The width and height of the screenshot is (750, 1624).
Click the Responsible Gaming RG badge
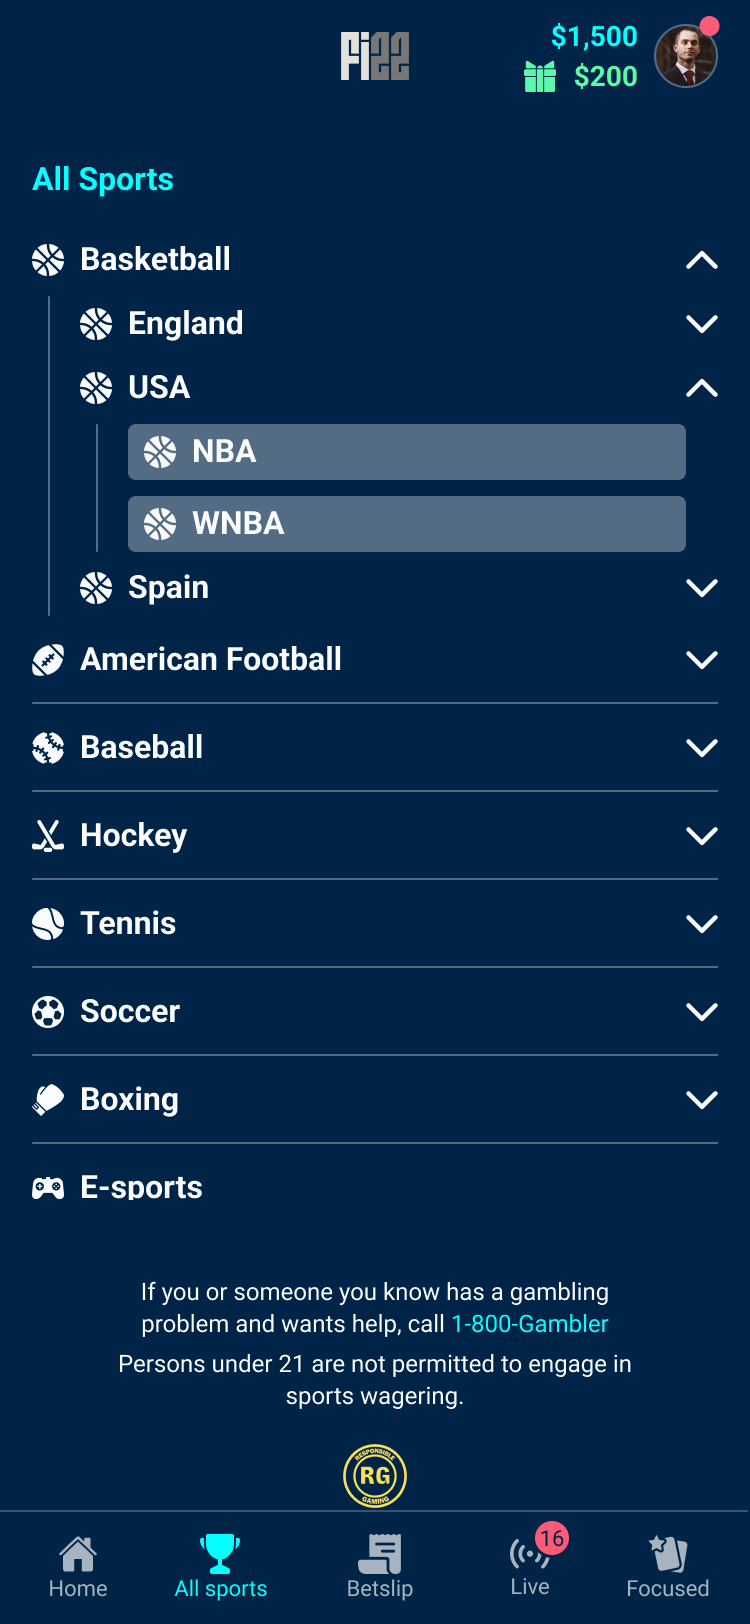(x=375, y=1475)
